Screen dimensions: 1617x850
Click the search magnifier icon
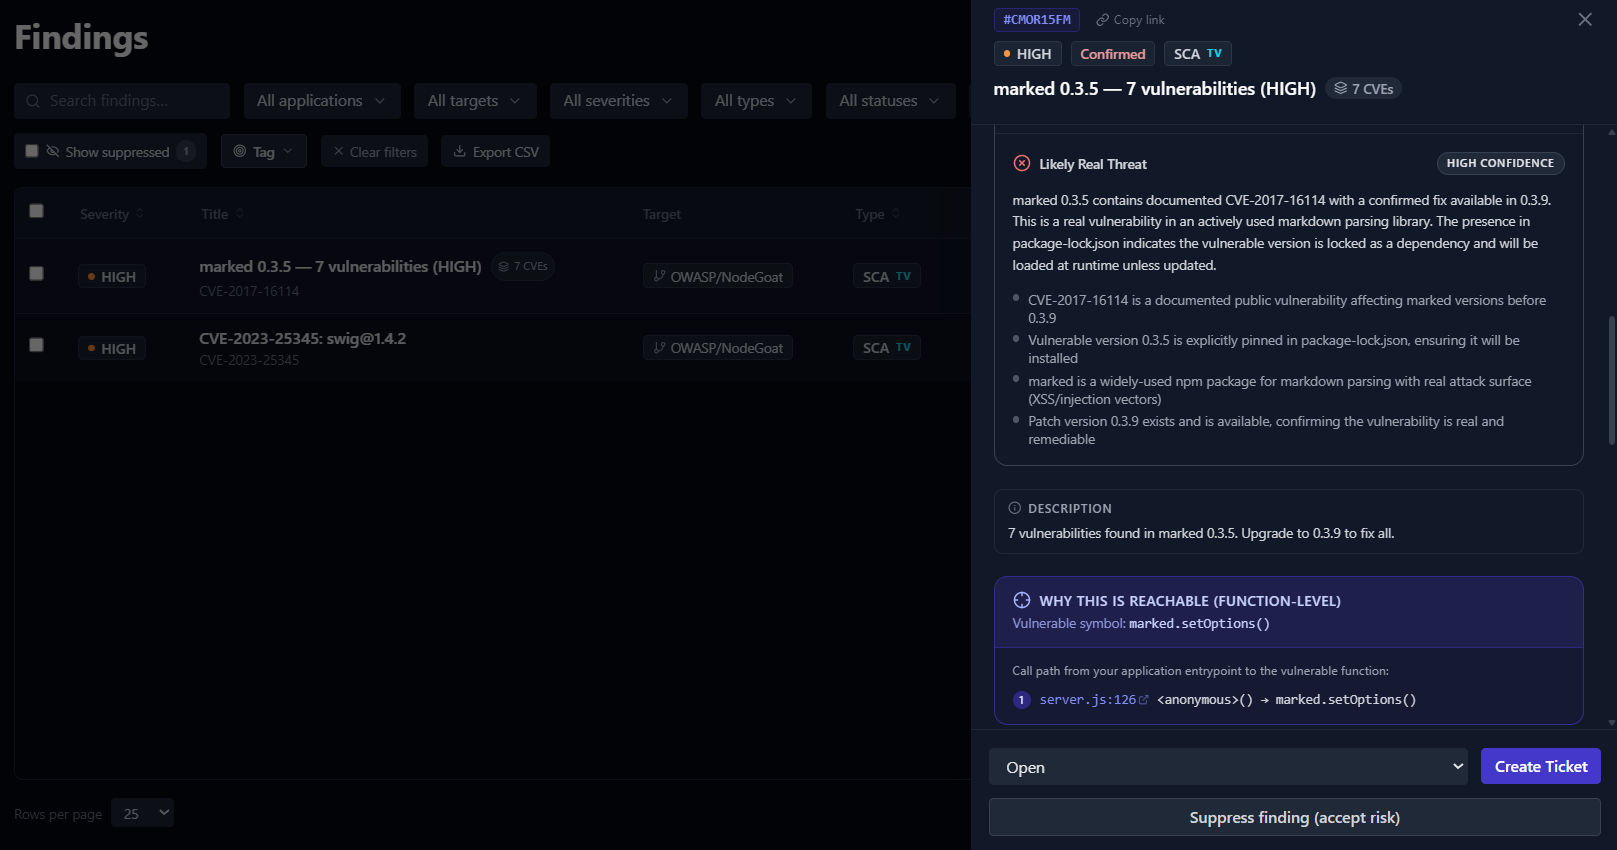click(33, 101)
